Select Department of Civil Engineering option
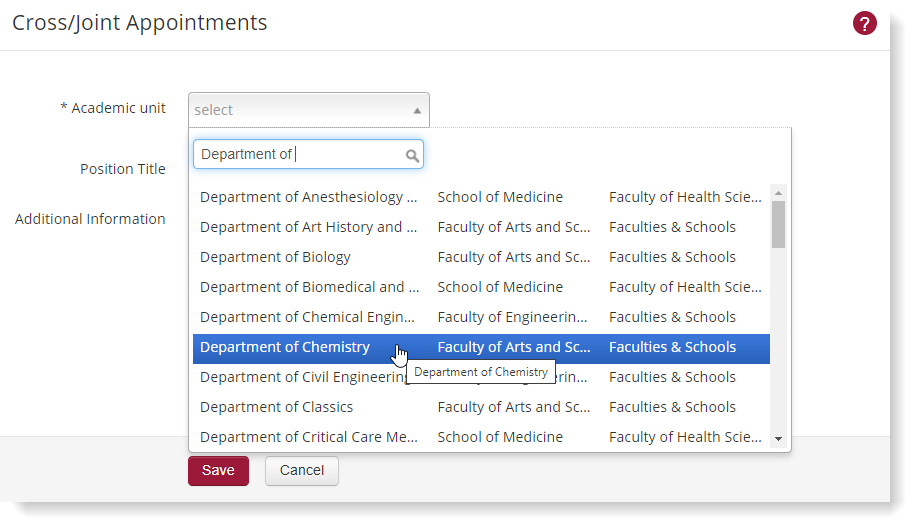The width and height of the screenshot is (917, 529). pyautogui.click(x=300, y=377)
